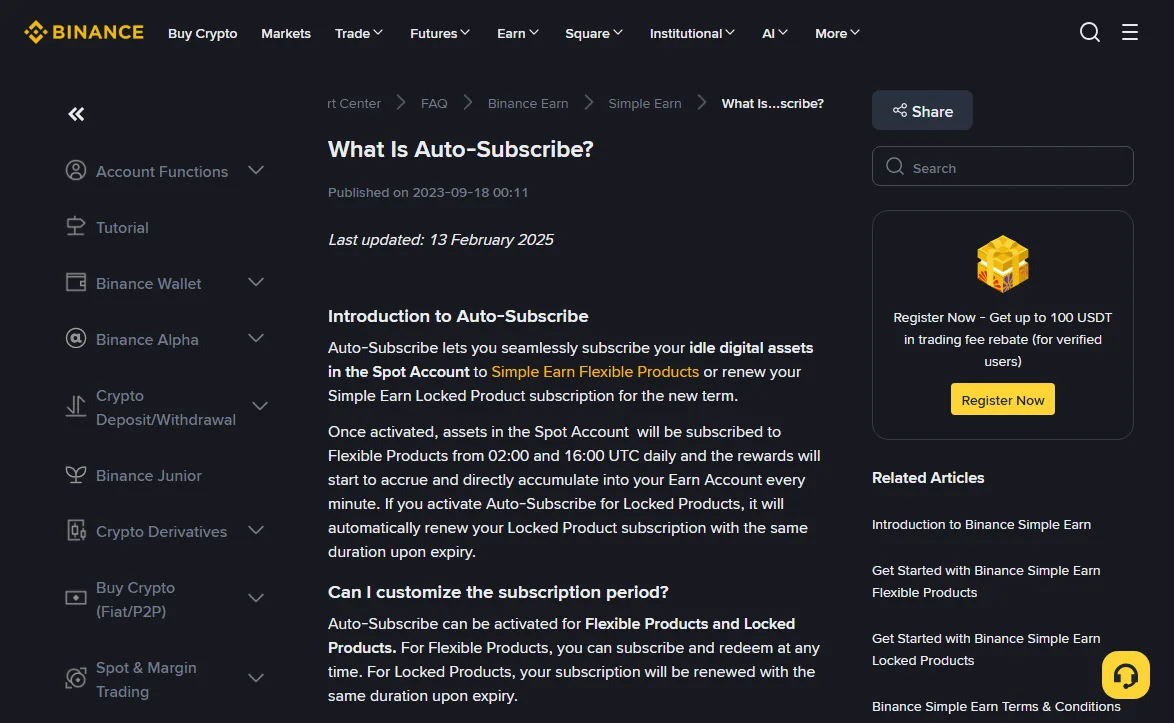Screen dimensions: 1174x723
Task: Click the Tutorial signpost icon
Action: point(76,226)
